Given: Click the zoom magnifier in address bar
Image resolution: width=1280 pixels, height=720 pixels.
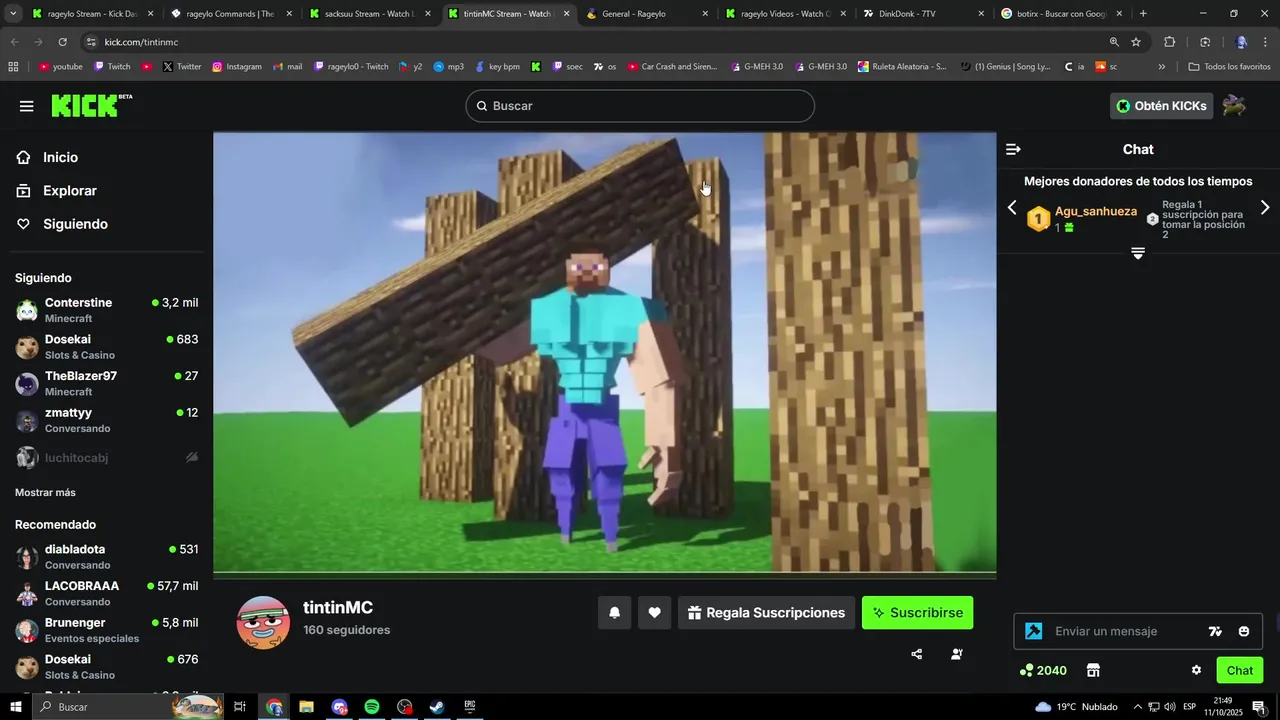Looking at the screenshot, I should pyautogui.click(x=1114, y=42).
